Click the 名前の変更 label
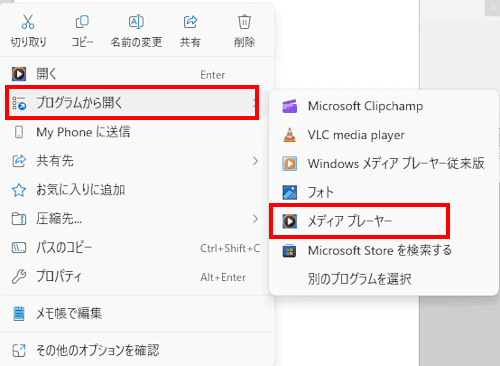Screen dimensions: 500x366 coord(136,42)
